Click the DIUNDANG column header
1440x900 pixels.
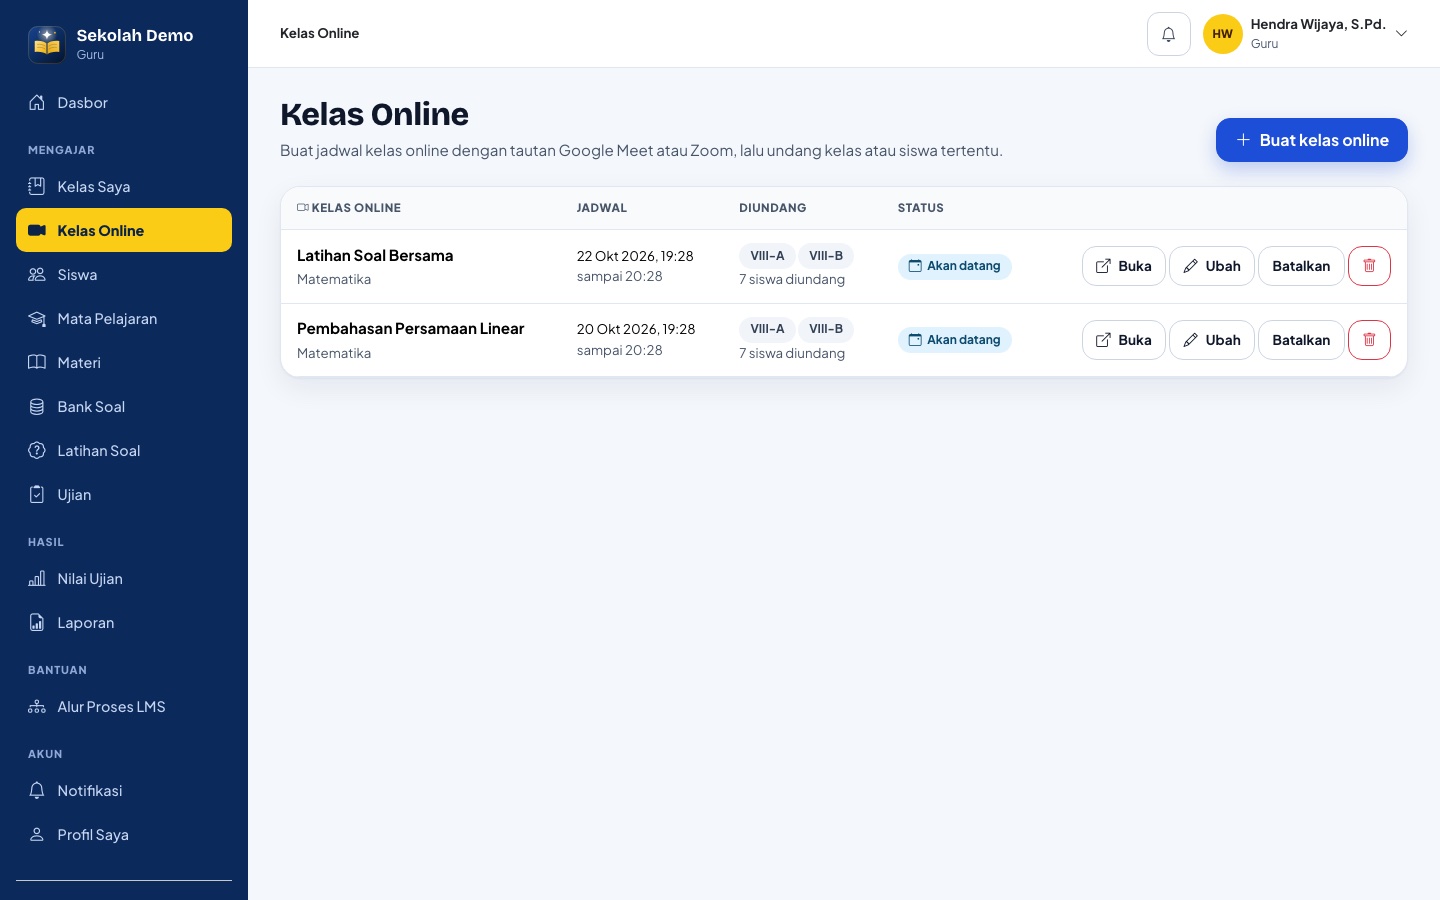point(773,208)
